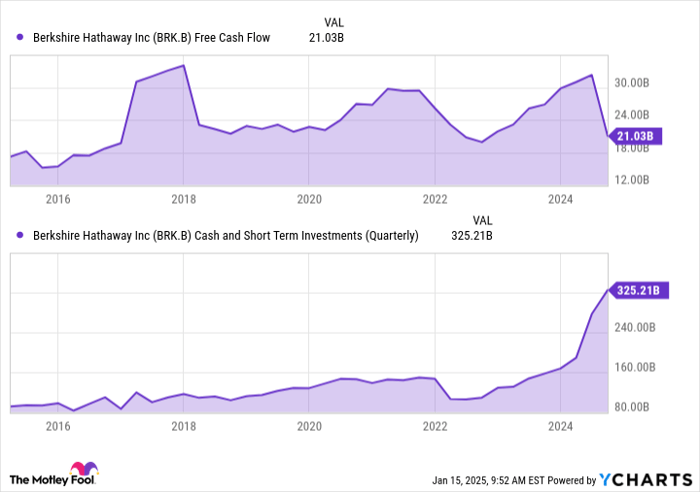This screenshot has height=492, width=700.
Task: Click the 325.21B value in the bottom legend
Action: click(473, 236)
